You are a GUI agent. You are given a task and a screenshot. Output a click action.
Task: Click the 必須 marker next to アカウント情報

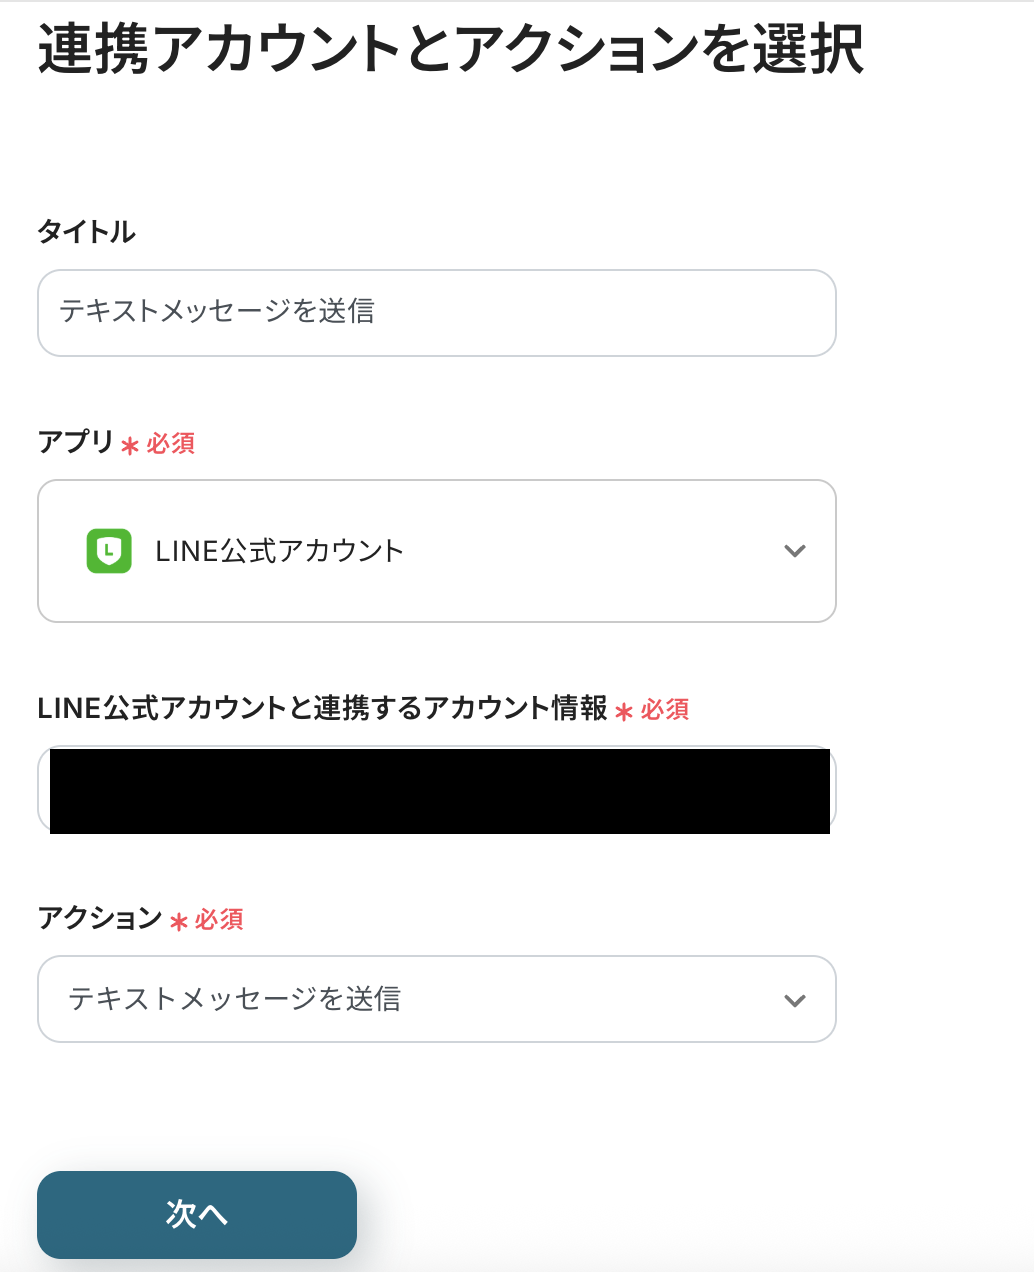(x=665, y=709)
